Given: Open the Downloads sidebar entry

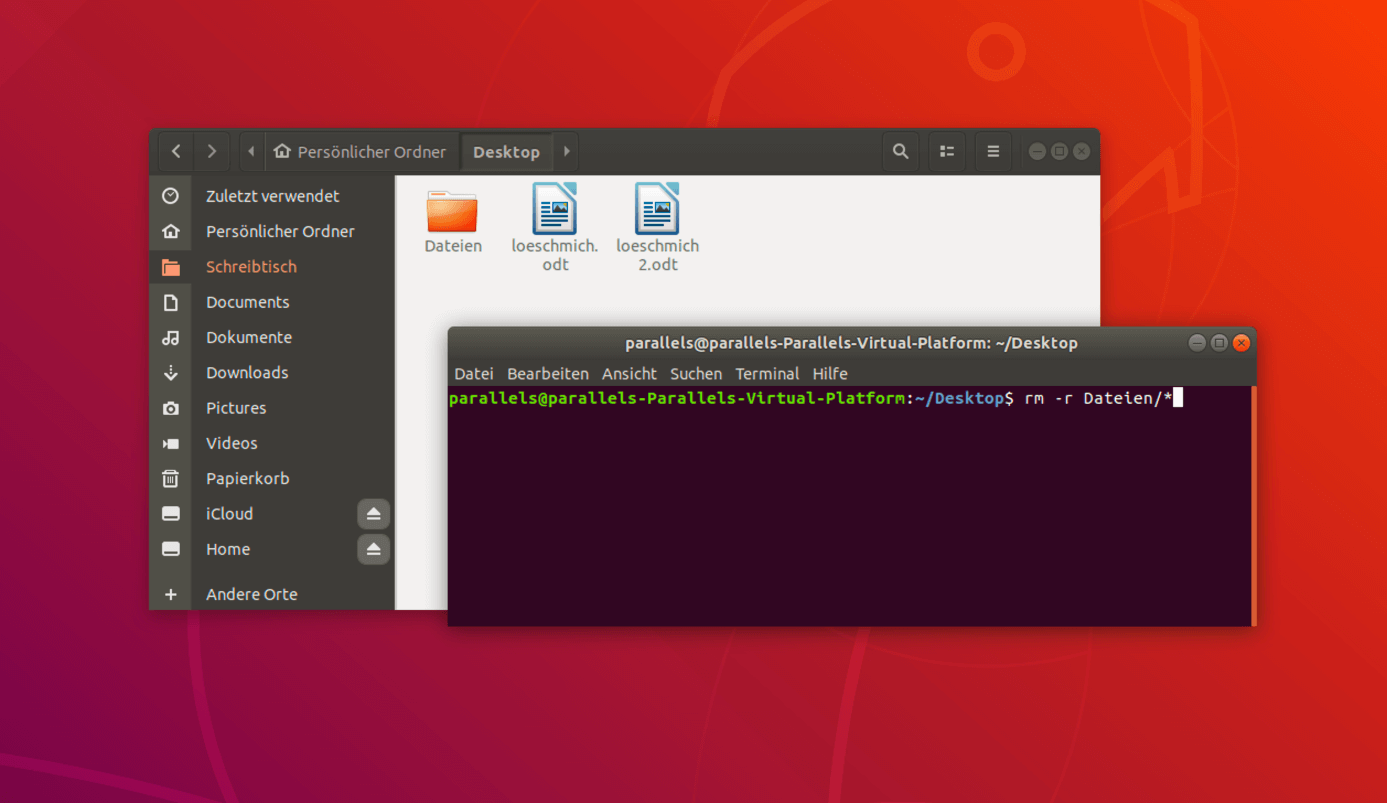Looking at the screenshot, I should point(247,373).
